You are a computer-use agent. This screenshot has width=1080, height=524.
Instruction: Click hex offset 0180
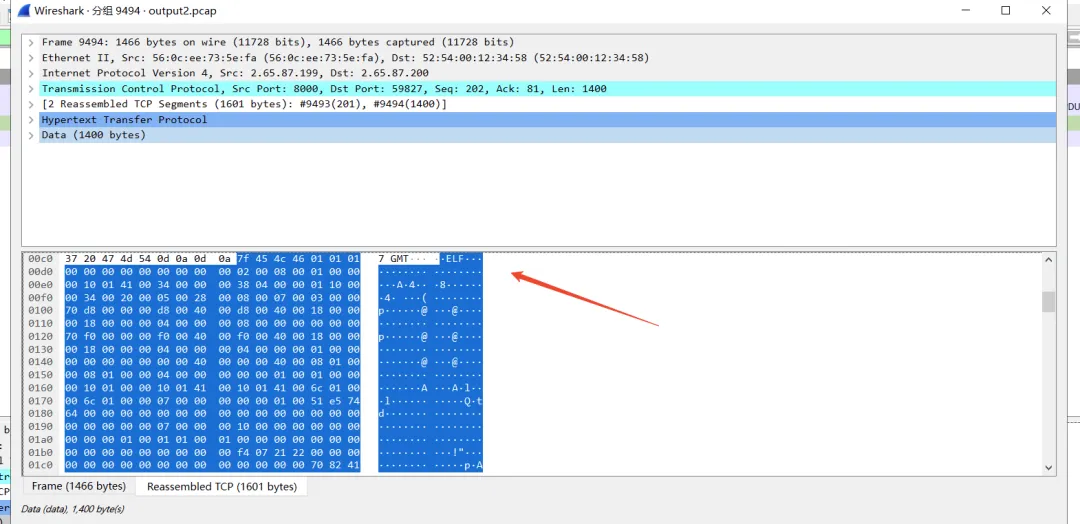pyautogui.click(x=41, y=415)
